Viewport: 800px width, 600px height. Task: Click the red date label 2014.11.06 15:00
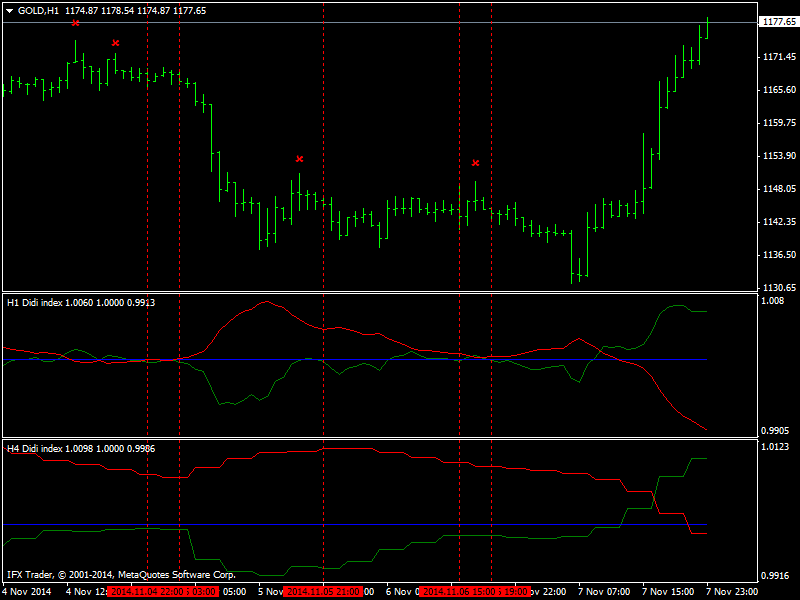tap(459, 592)
